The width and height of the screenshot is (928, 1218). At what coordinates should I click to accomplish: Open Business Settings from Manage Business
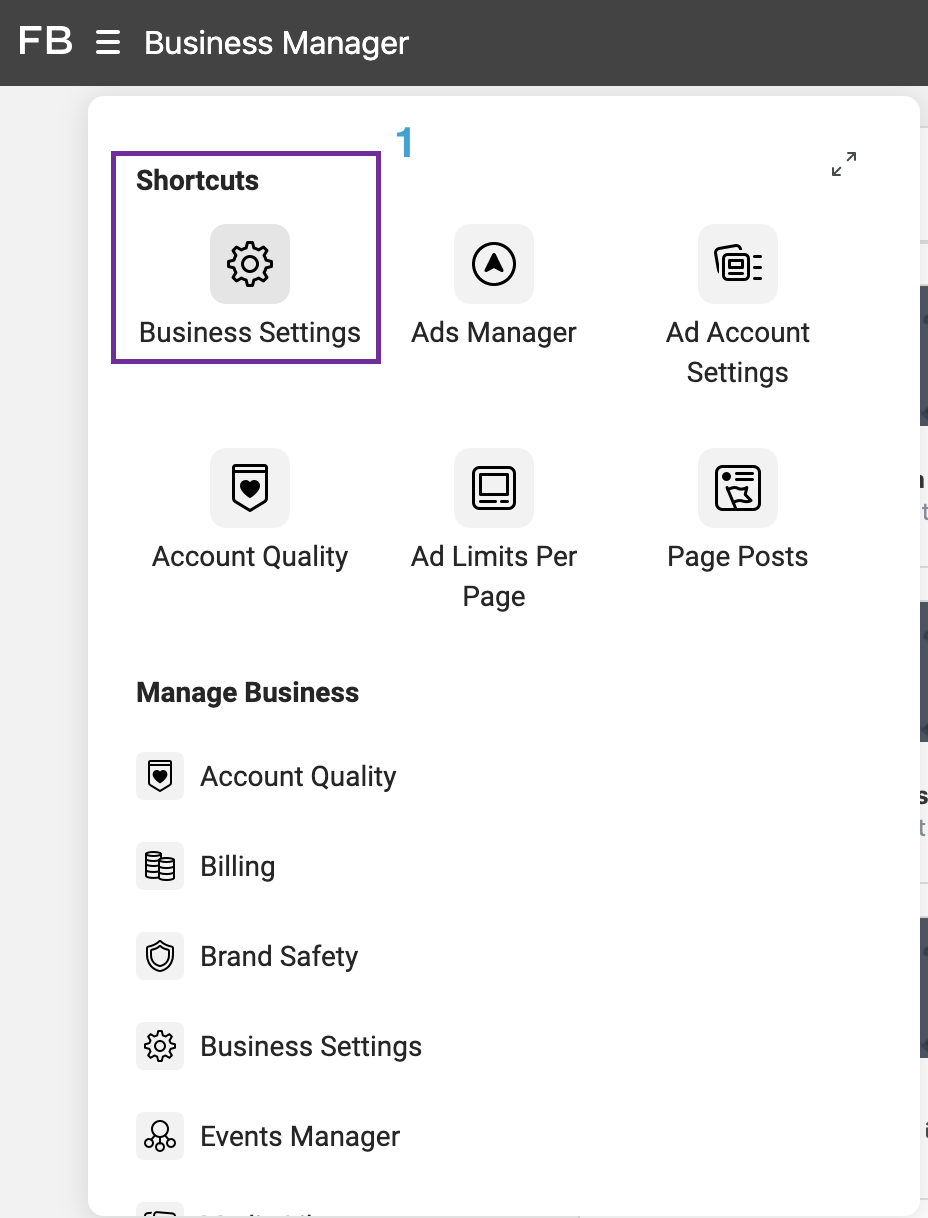point(311,1046)
